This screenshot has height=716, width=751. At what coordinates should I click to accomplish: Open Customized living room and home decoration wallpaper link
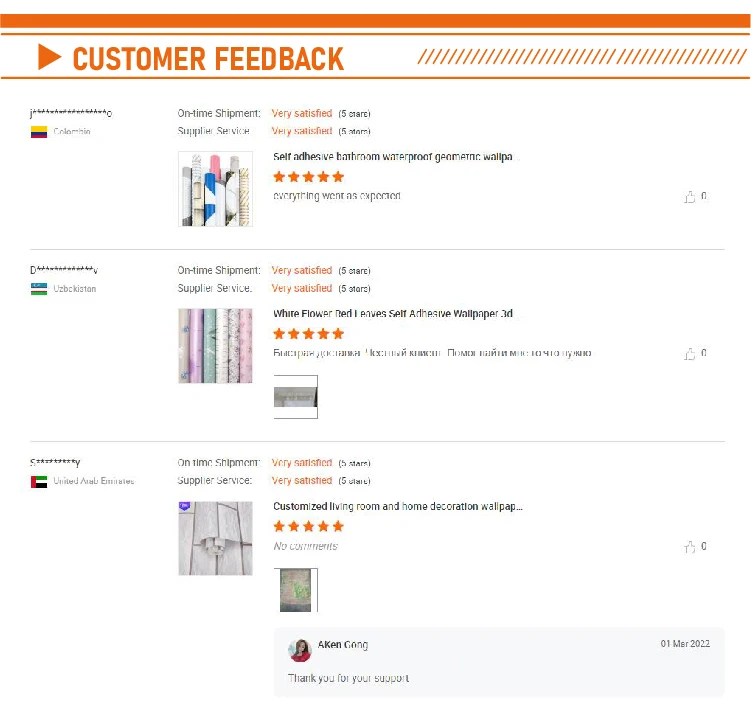(398, 506)
